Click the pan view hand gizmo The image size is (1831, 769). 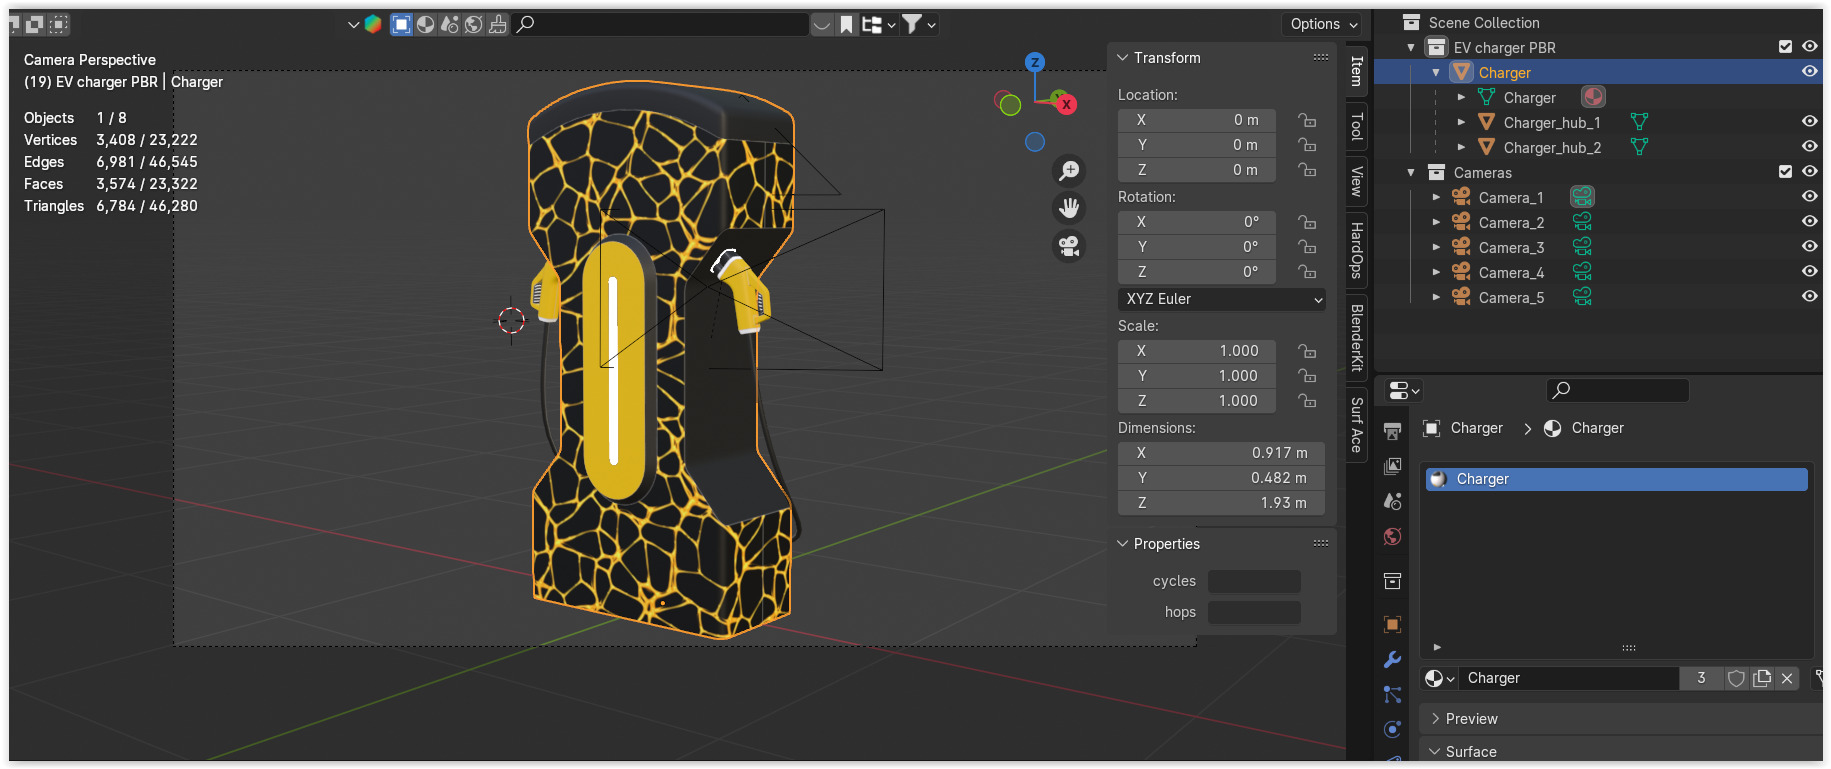pos(1069,208)
